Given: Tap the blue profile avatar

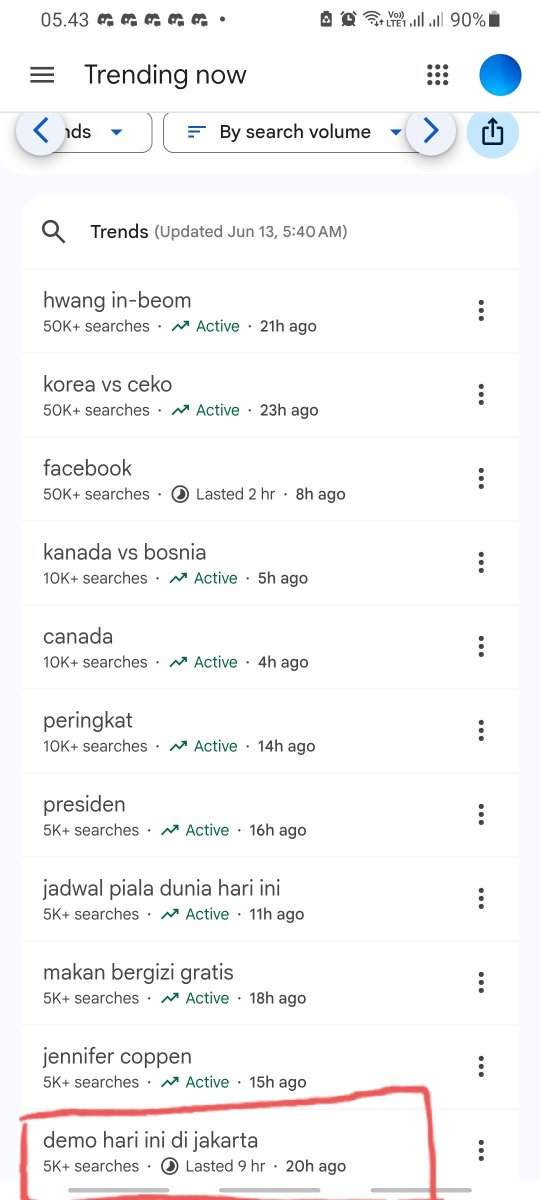Looking at the screenshot, I should [x=500, y=75].
